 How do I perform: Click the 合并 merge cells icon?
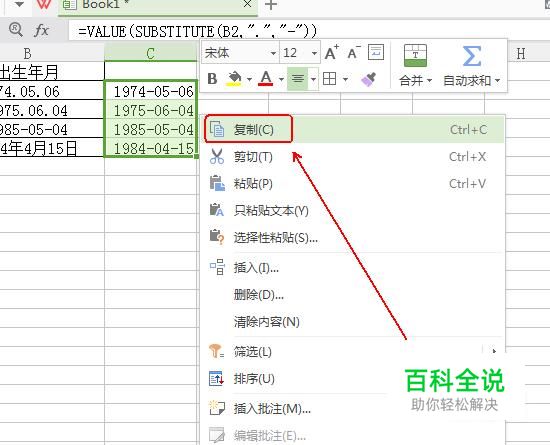[415, 55]
